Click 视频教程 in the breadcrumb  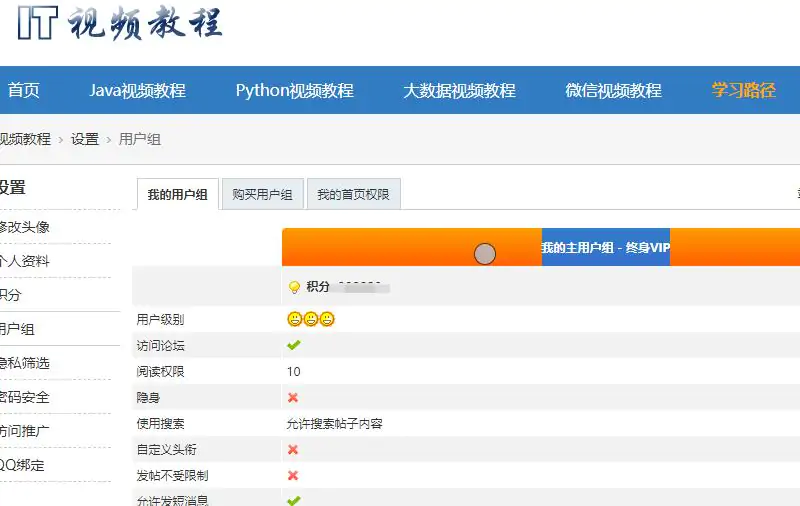pyautogui.click(x=25, y=139)
